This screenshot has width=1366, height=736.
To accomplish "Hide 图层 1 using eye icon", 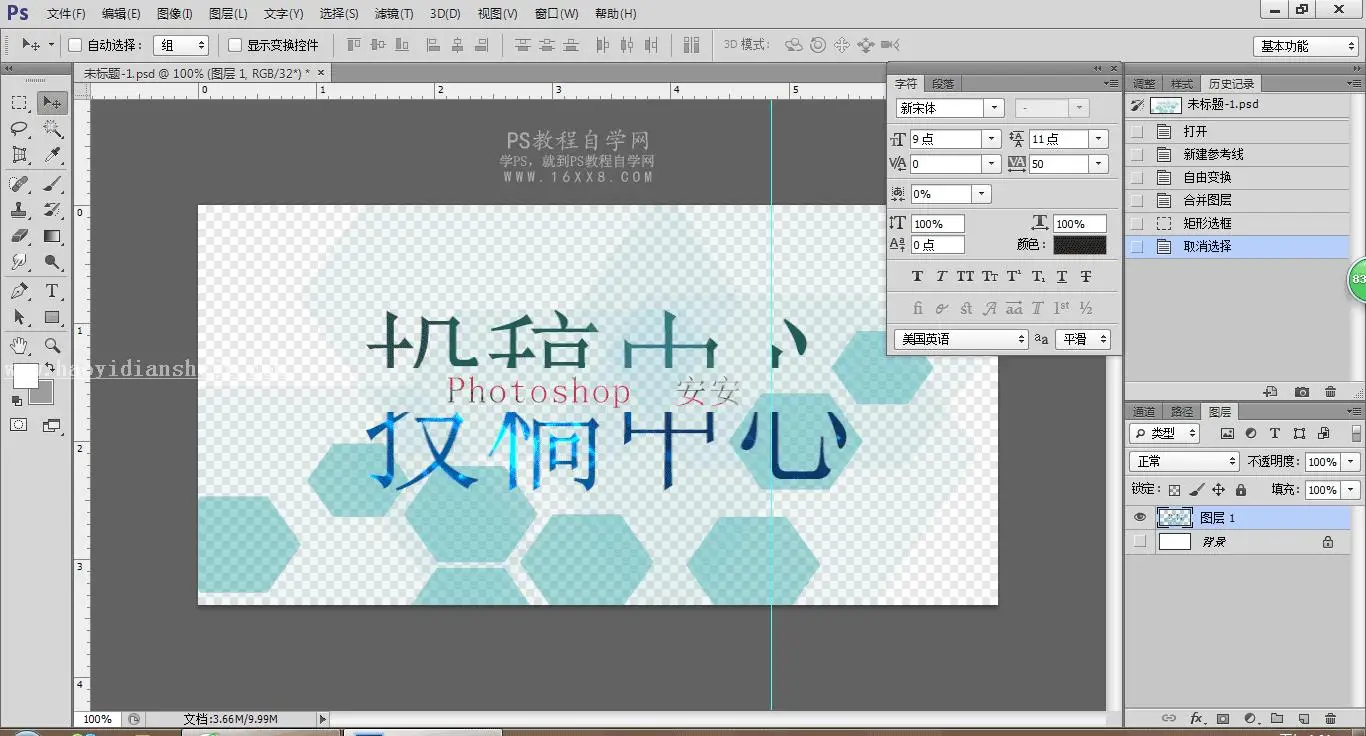I will 1139,517.
